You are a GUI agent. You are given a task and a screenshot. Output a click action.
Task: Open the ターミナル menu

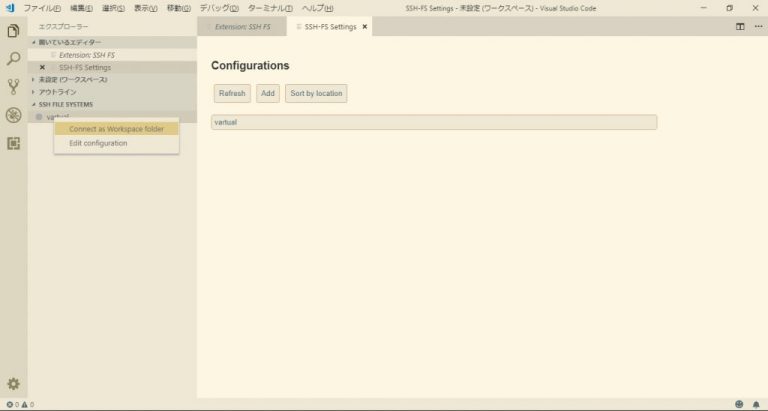270,8
